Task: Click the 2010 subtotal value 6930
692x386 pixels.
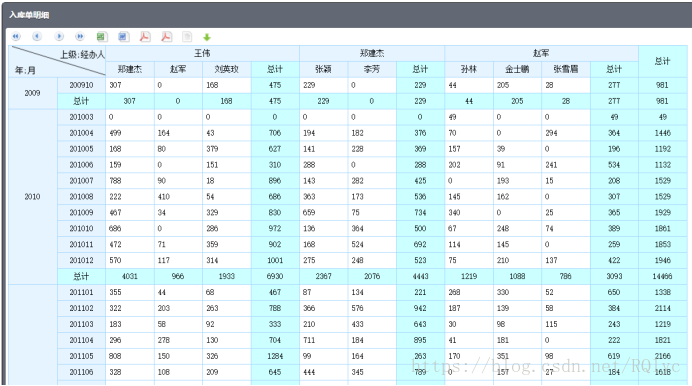Action: coord(275,276)
